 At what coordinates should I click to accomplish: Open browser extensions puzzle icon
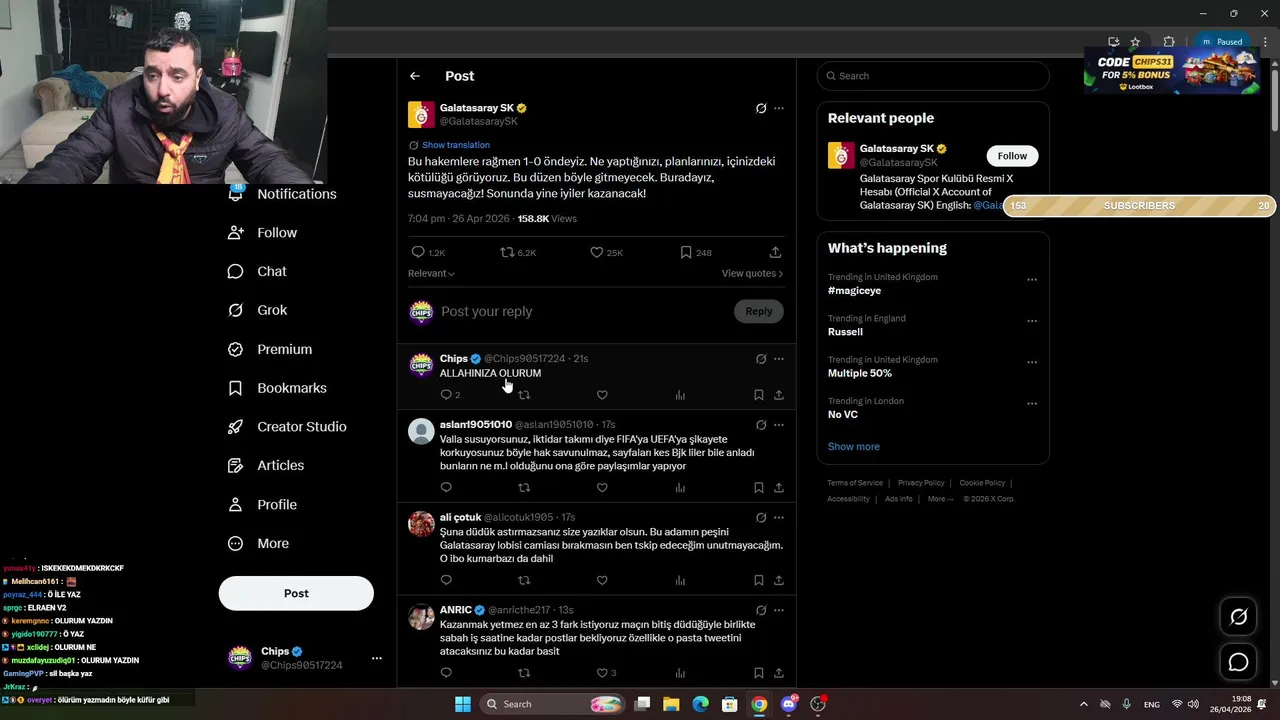(x=1169, y=42)
